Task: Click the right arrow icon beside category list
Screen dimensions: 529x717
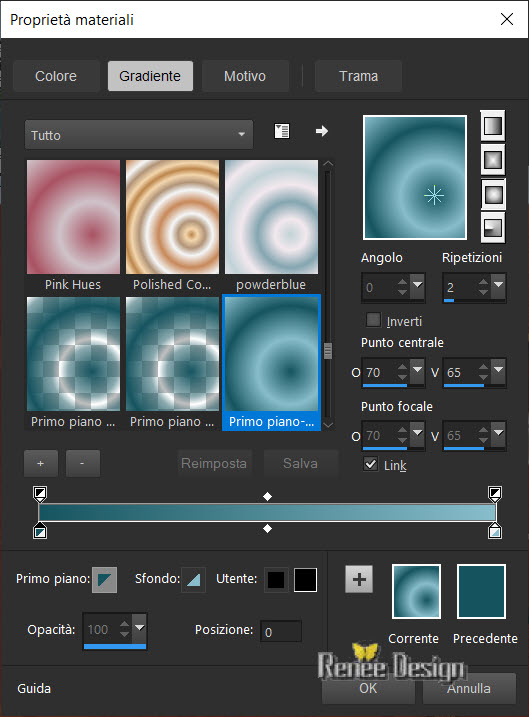Action: [322, 131]
